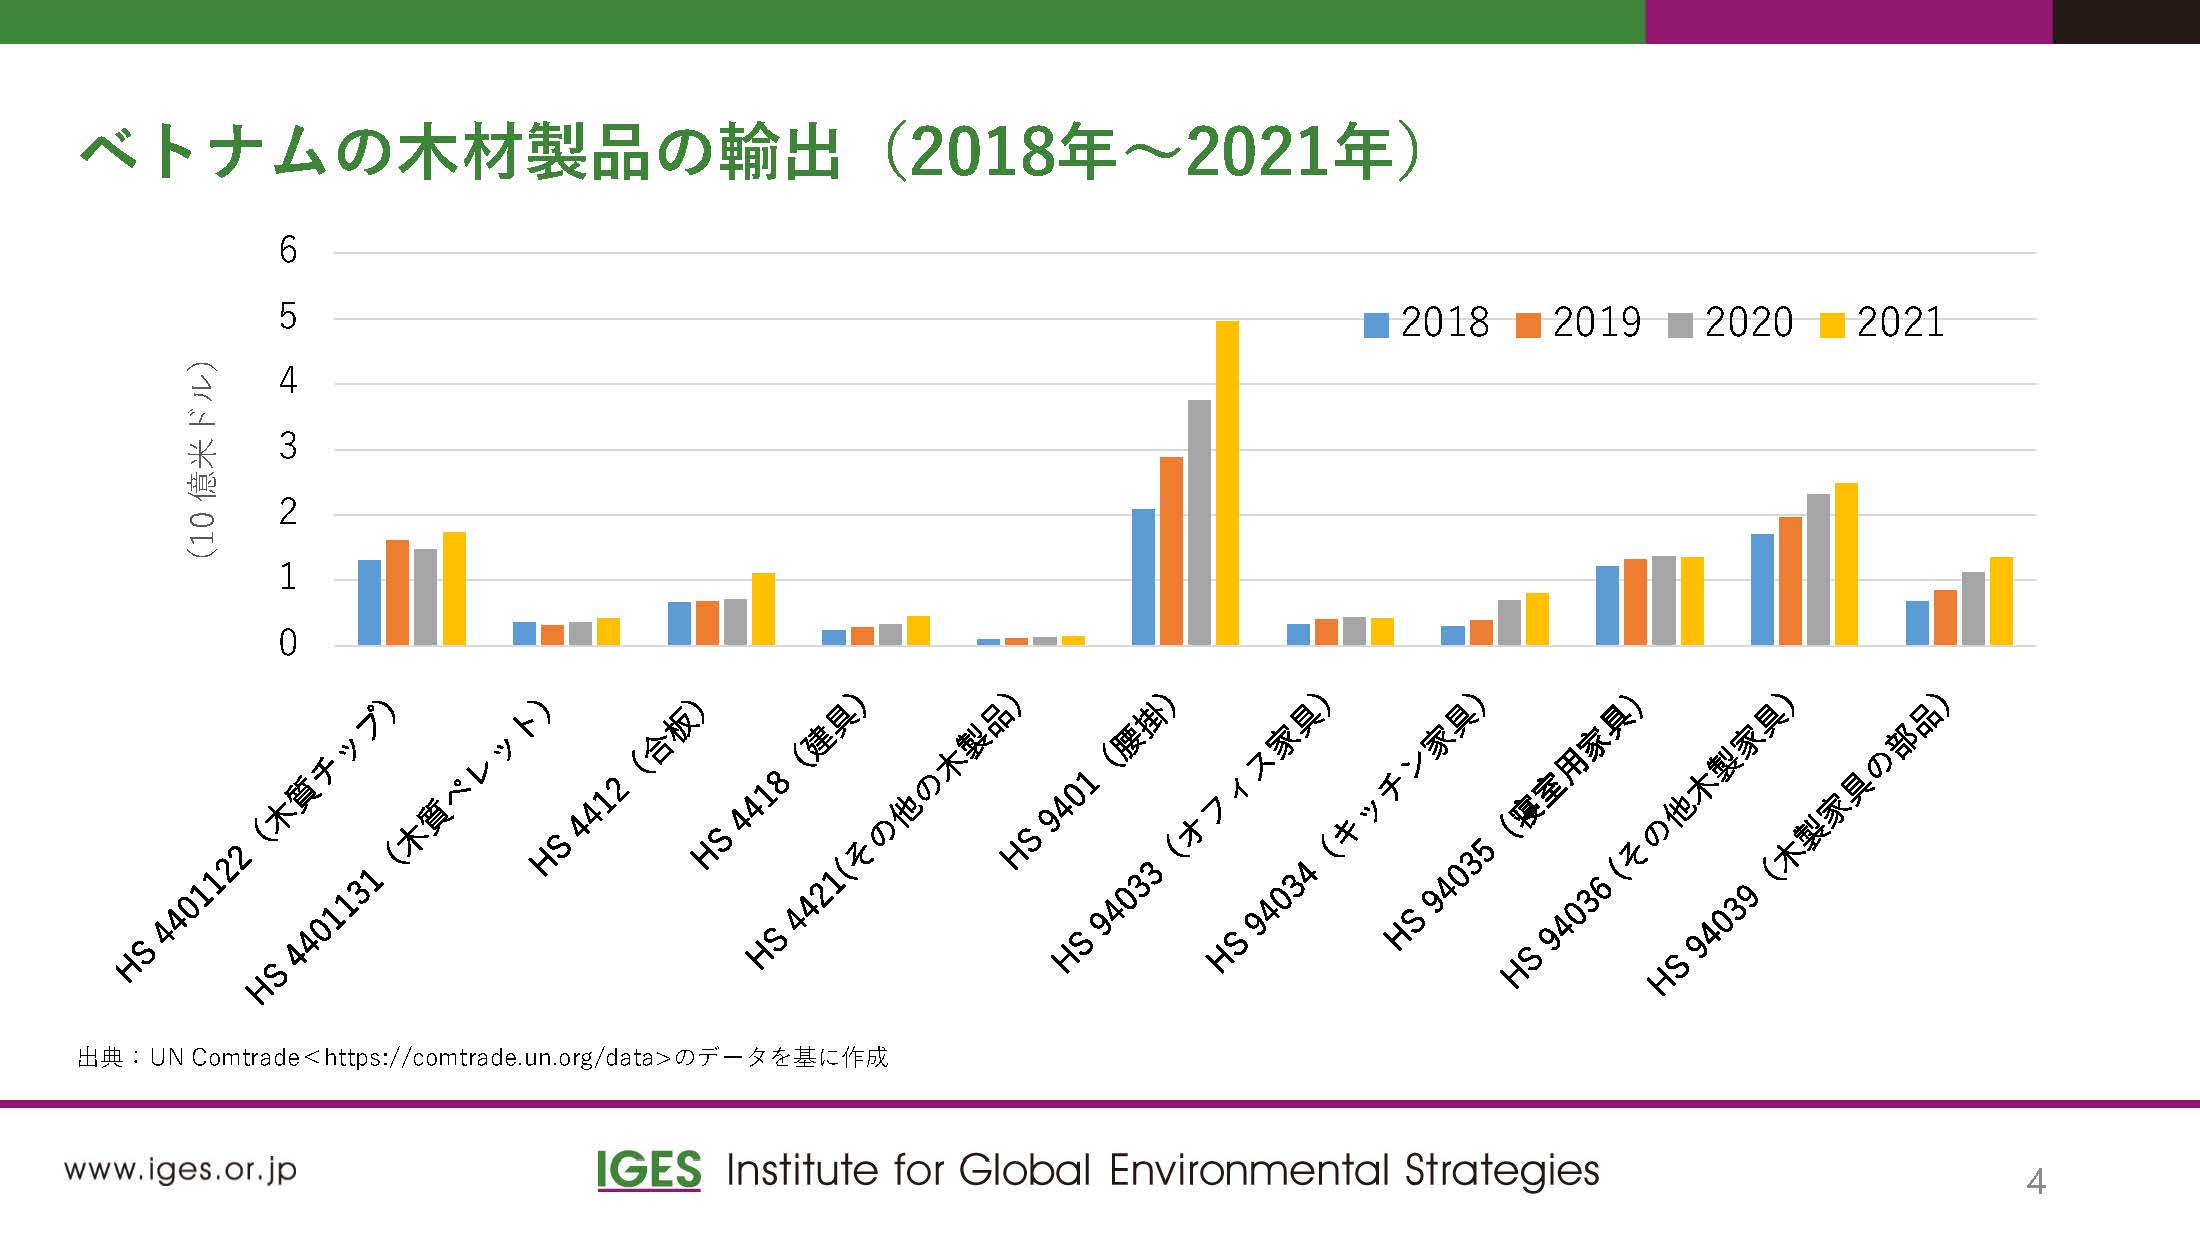
Task: Click the HS 9401 (腰掛) axis label
Action: 1089,782
